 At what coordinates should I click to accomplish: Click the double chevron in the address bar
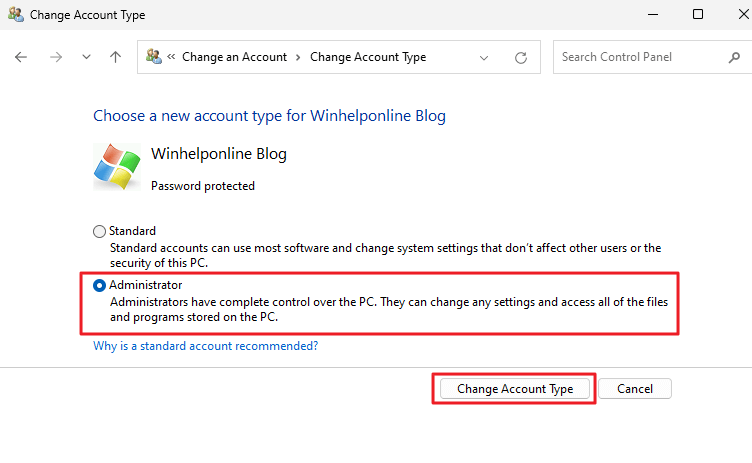pyautogui.click(x=171, y=57)
